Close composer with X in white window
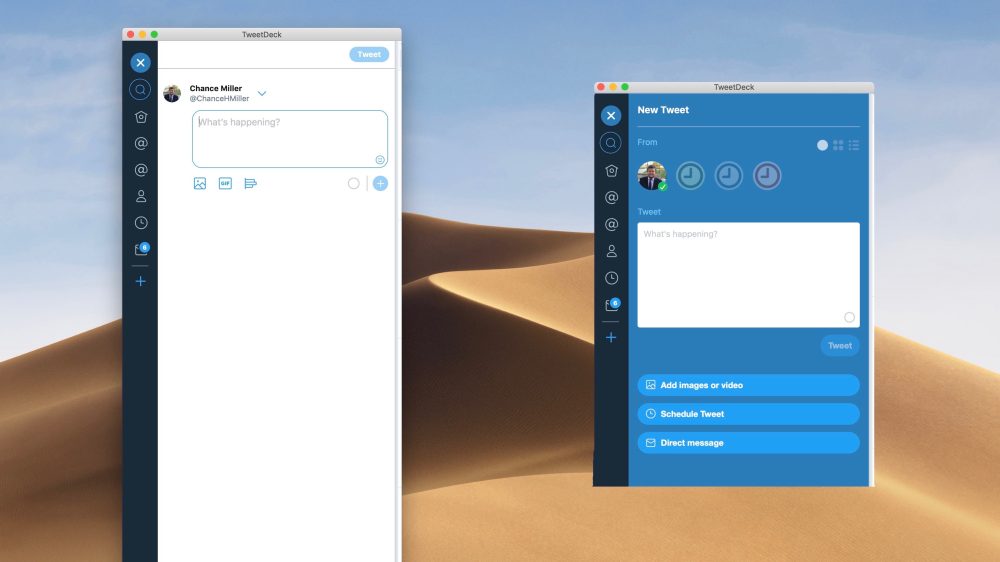 click(140, 63)
